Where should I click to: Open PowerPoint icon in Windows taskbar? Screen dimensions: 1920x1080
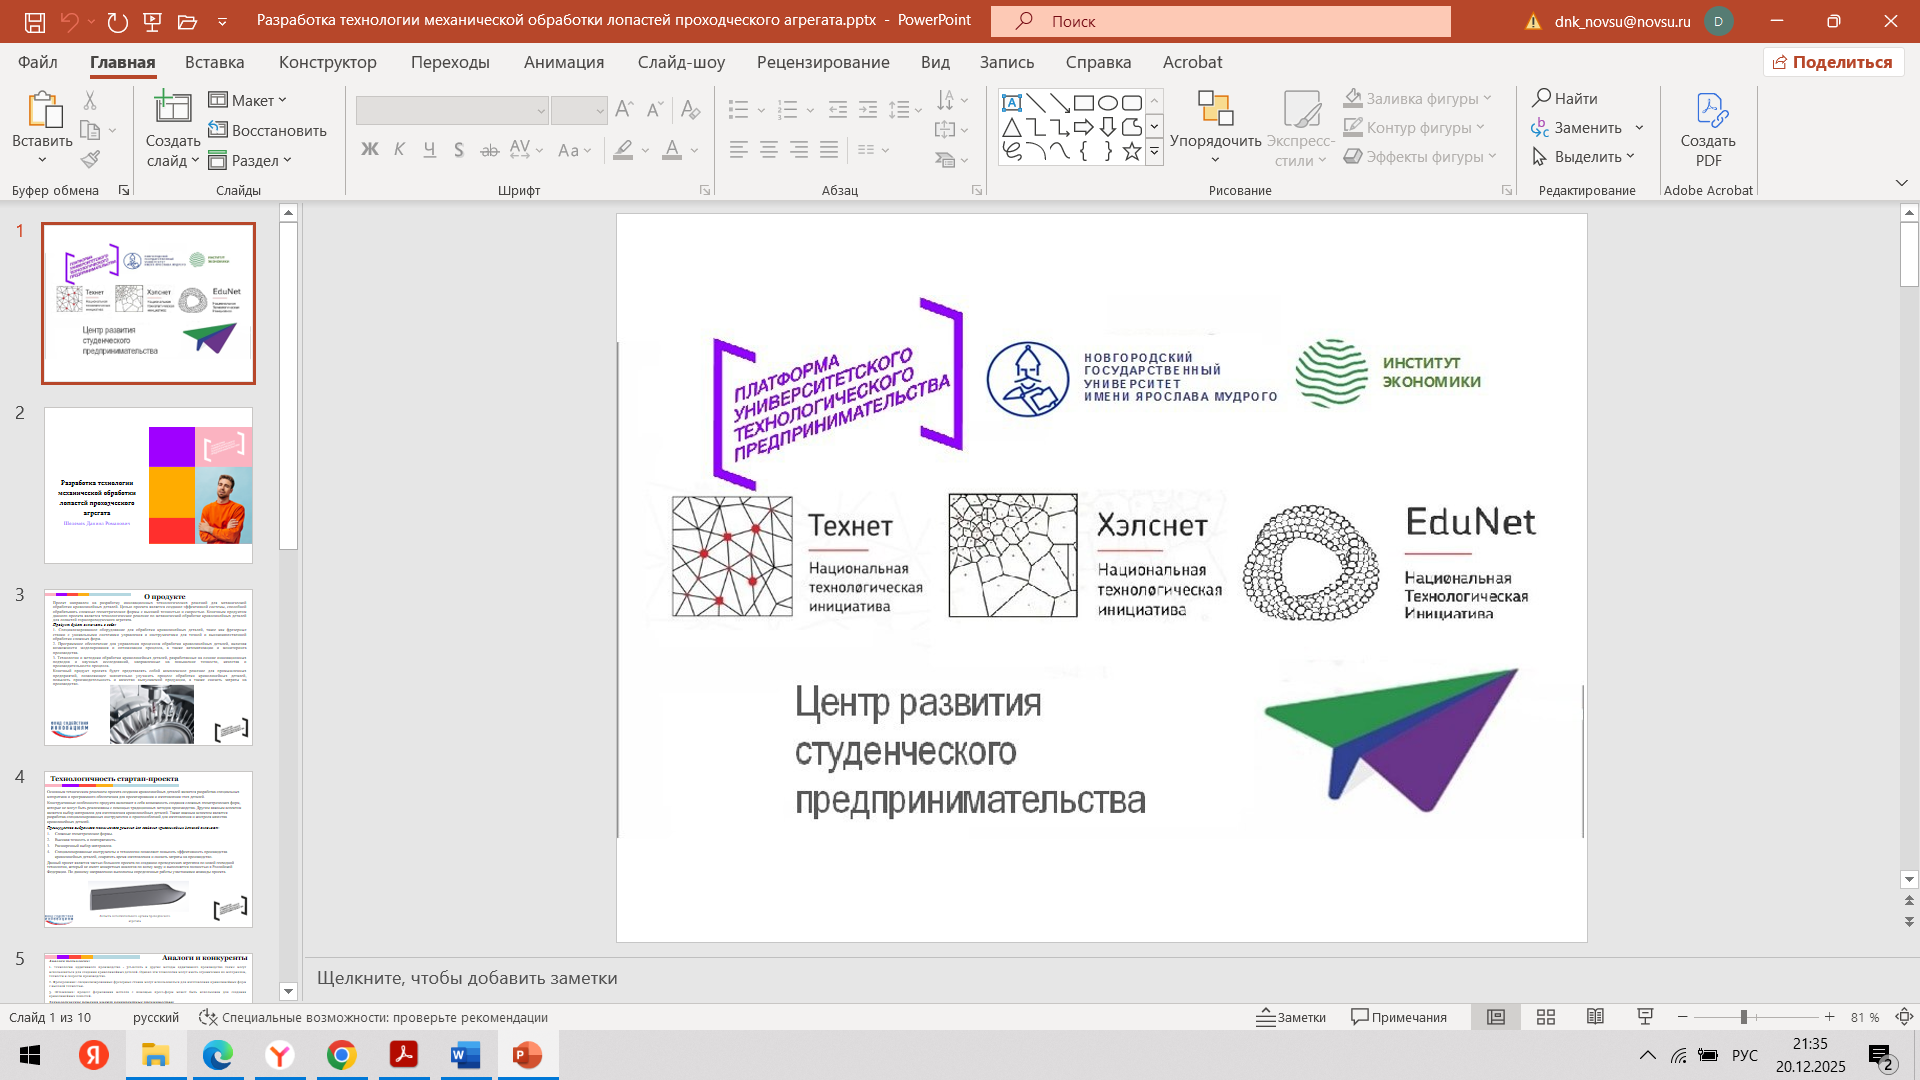point(527,1055)
